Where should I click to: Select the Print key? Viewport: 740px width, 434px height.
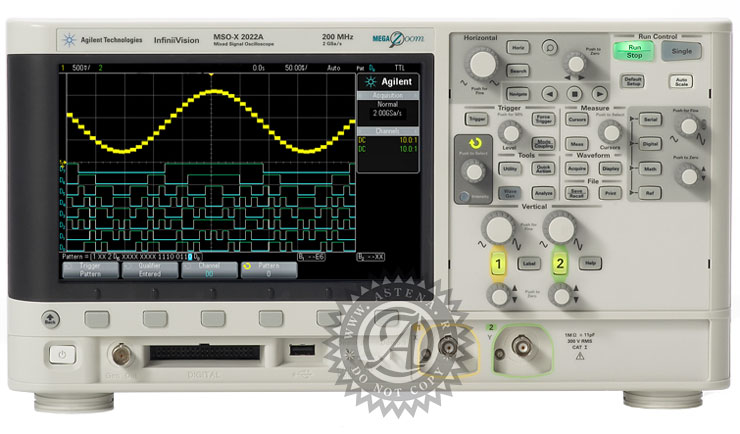pos(610,192)
